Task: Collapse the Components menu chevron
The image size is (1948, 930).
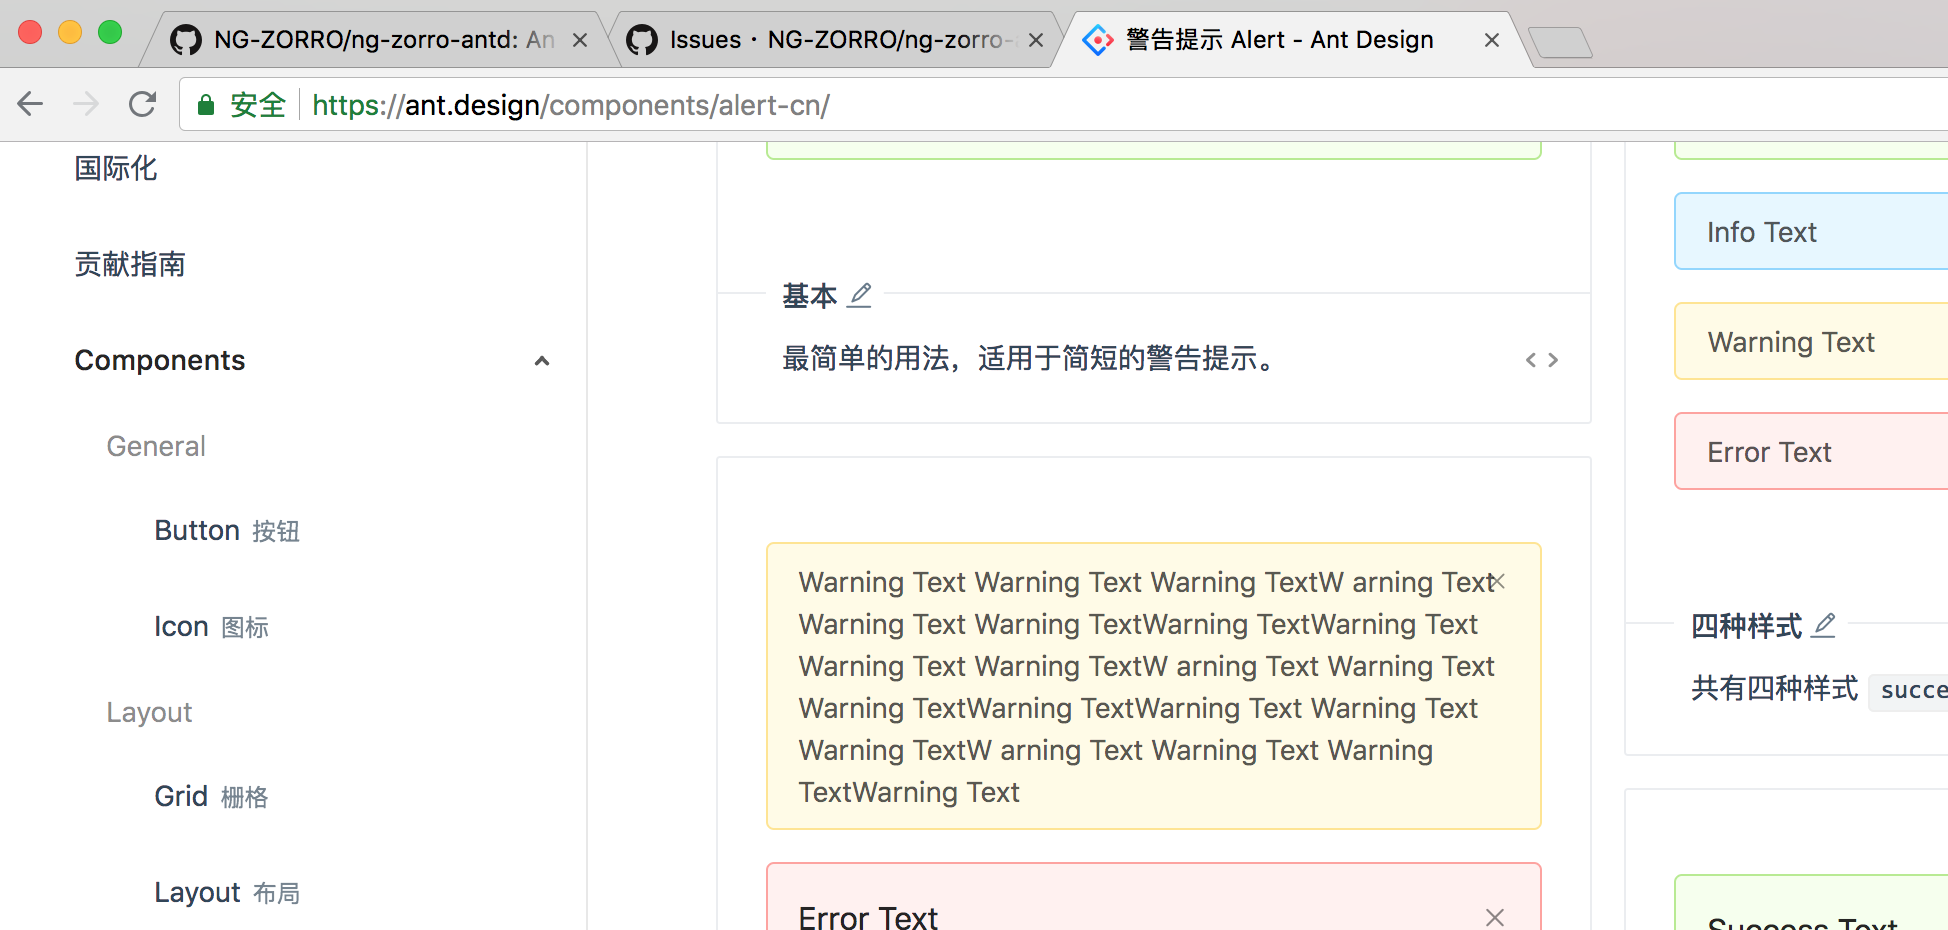Action: [542, 361]
